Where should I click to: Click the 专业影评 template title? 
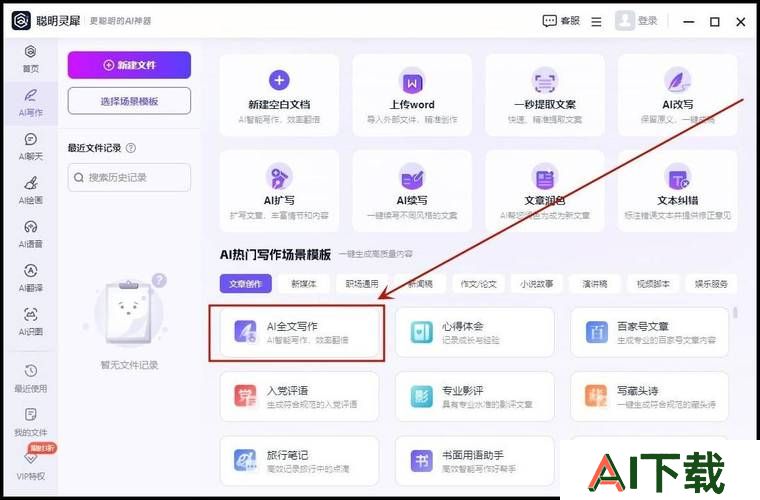(x=462, y=391)
